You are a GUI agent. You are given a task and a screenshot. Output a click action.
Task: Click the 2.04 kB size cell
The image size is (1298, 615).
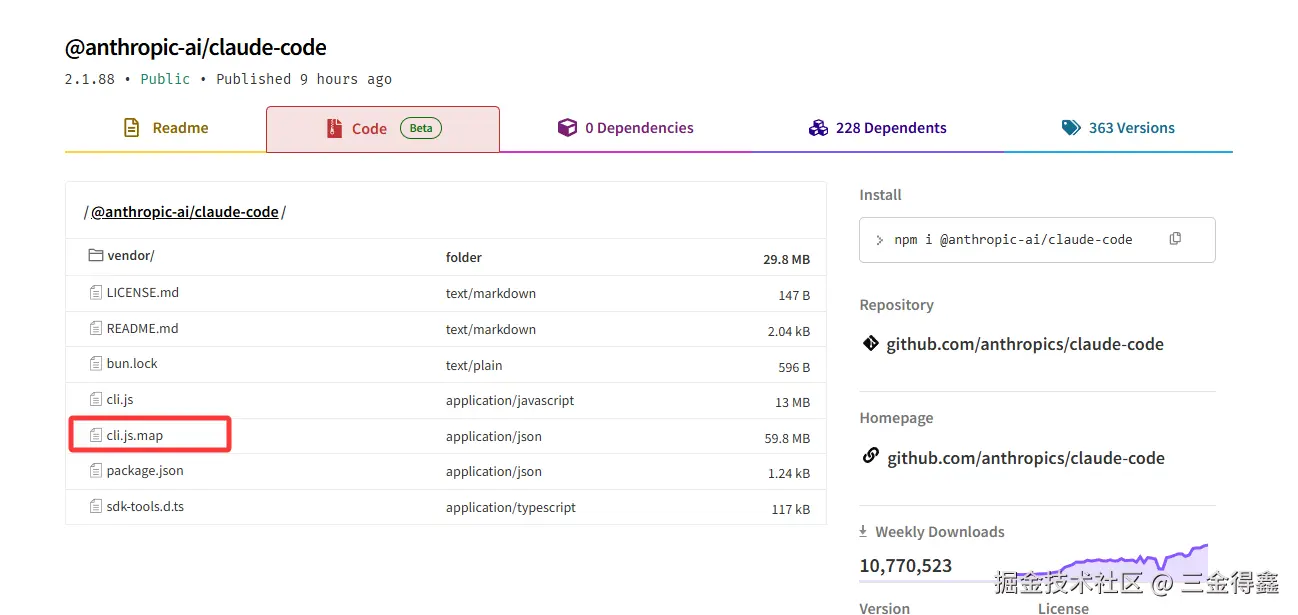click(789, 331)
